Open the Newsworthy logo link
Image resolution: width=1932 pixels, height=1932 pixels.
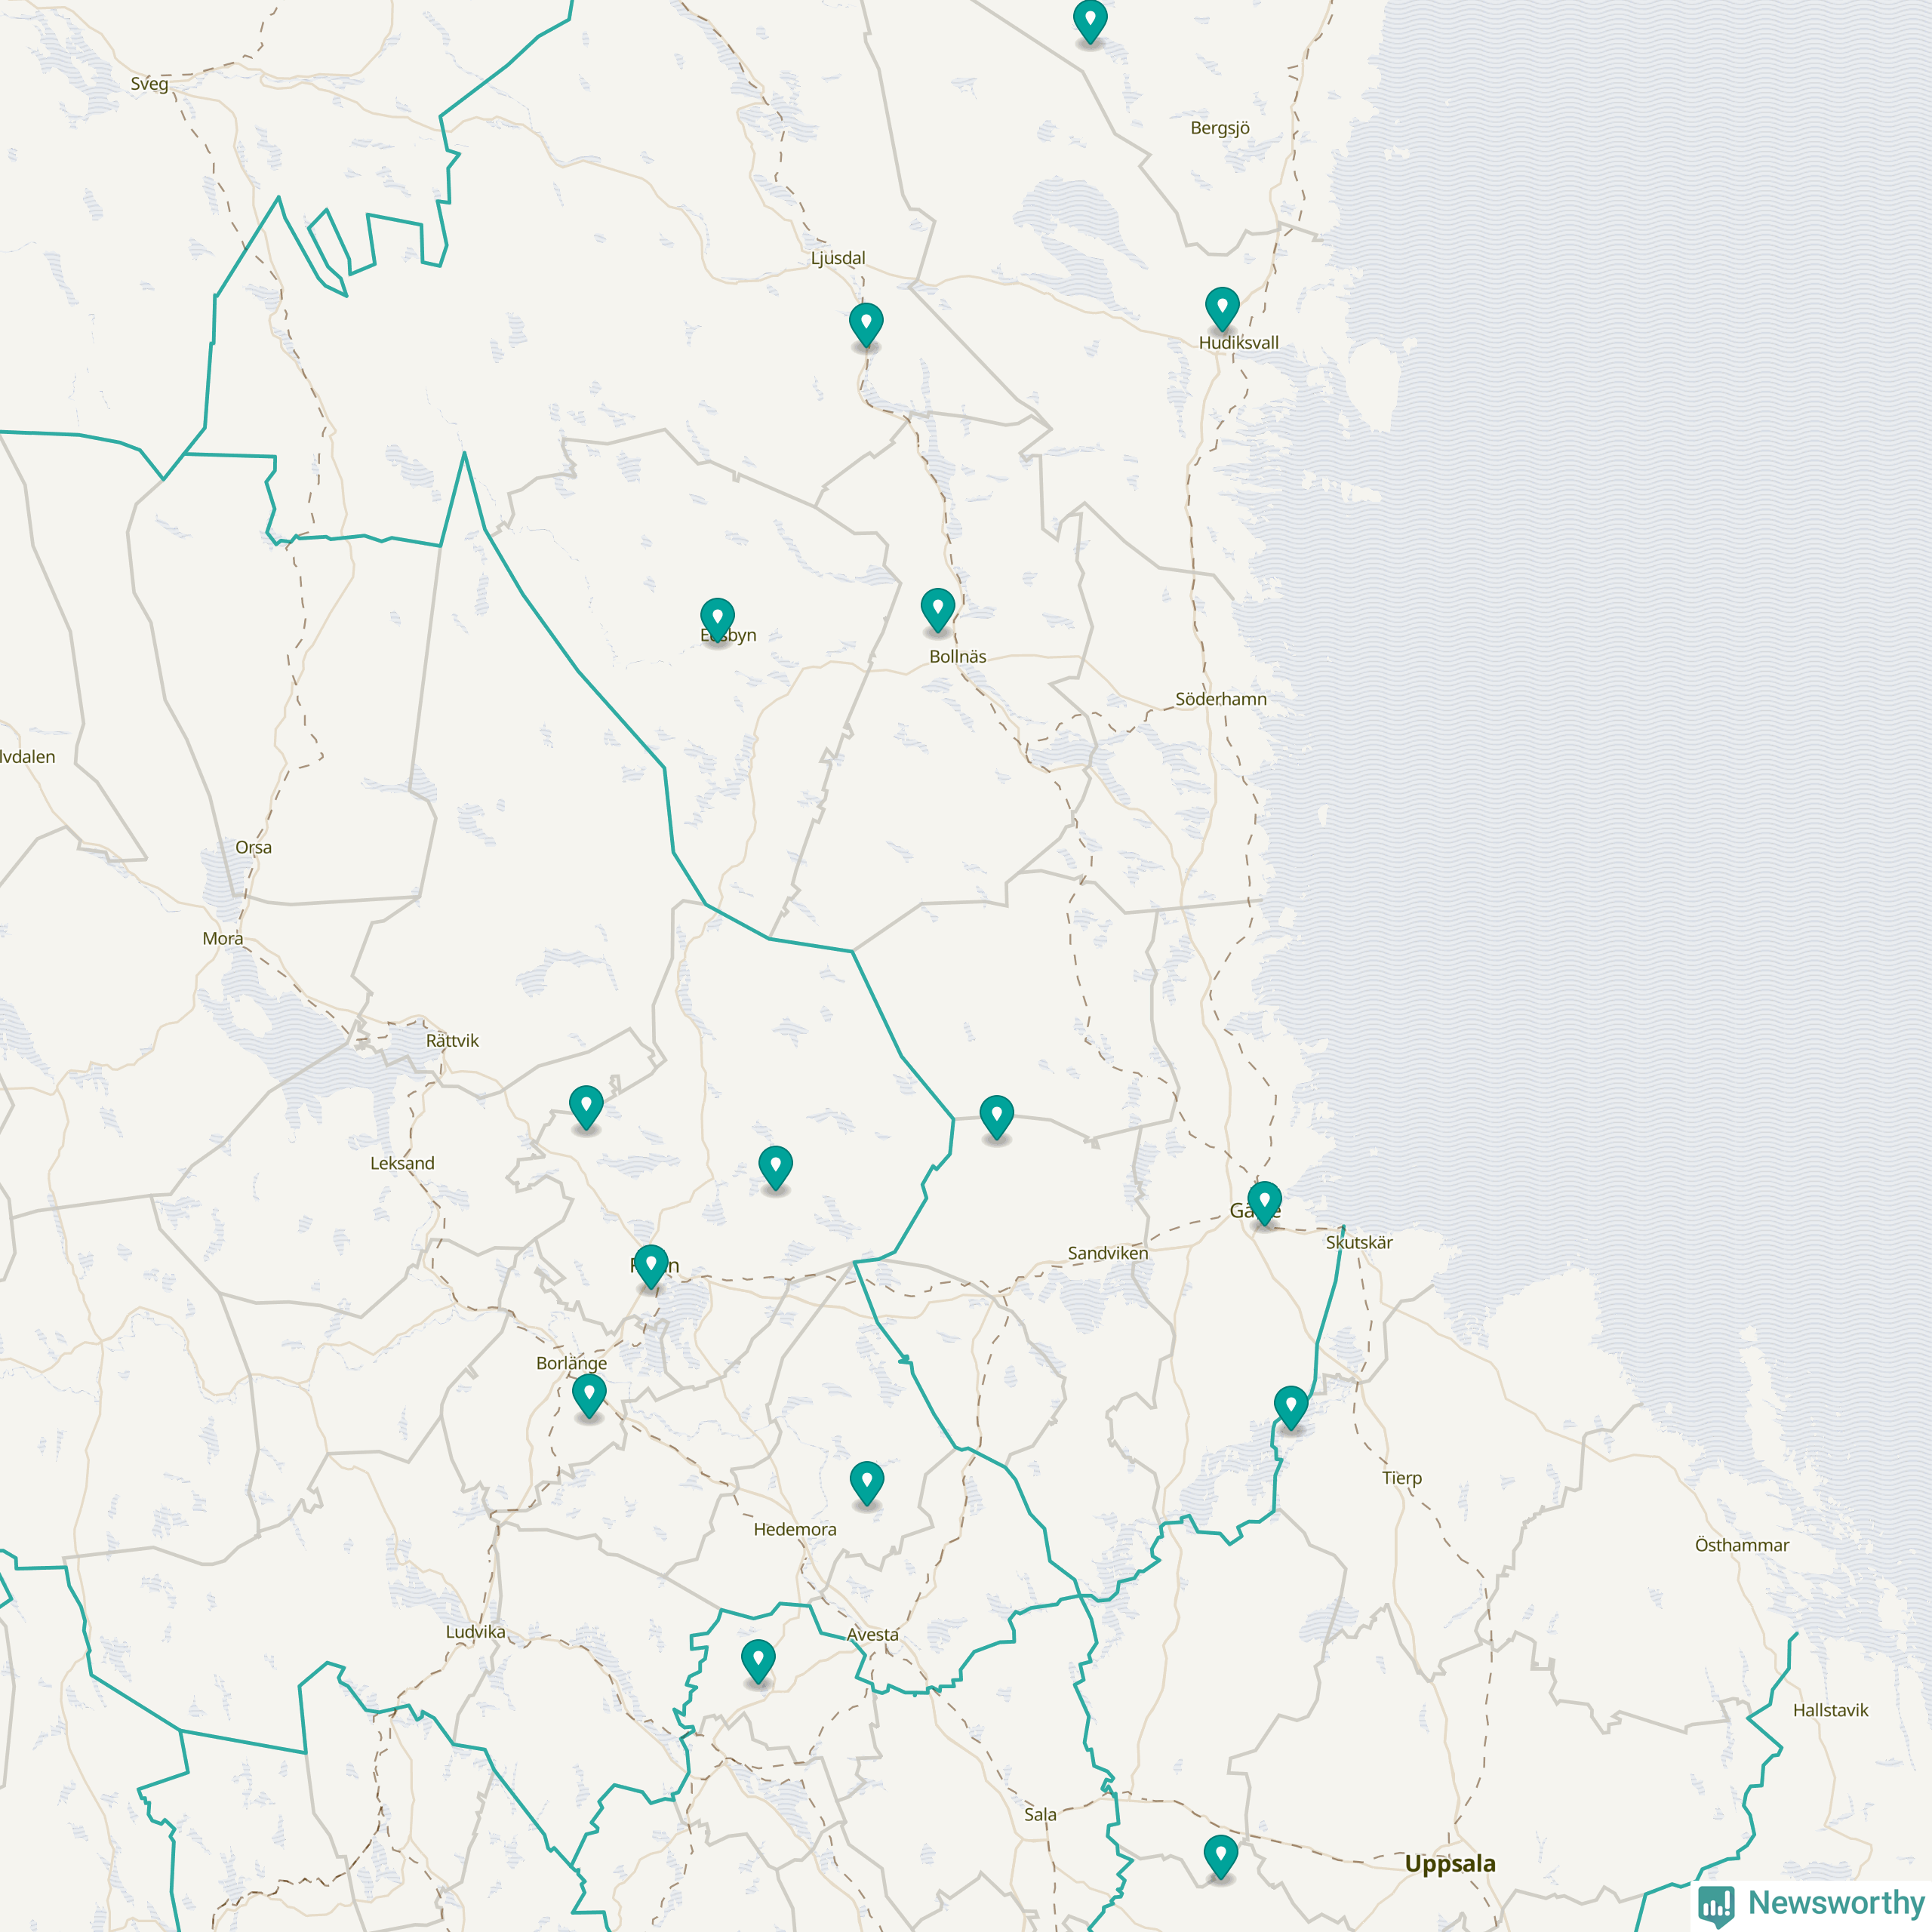coord(1811,1902)
